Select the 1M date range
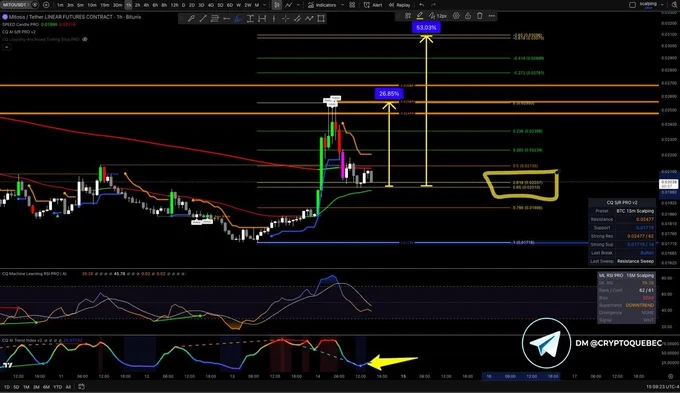 pyautogui.click(x=26, y=387)
